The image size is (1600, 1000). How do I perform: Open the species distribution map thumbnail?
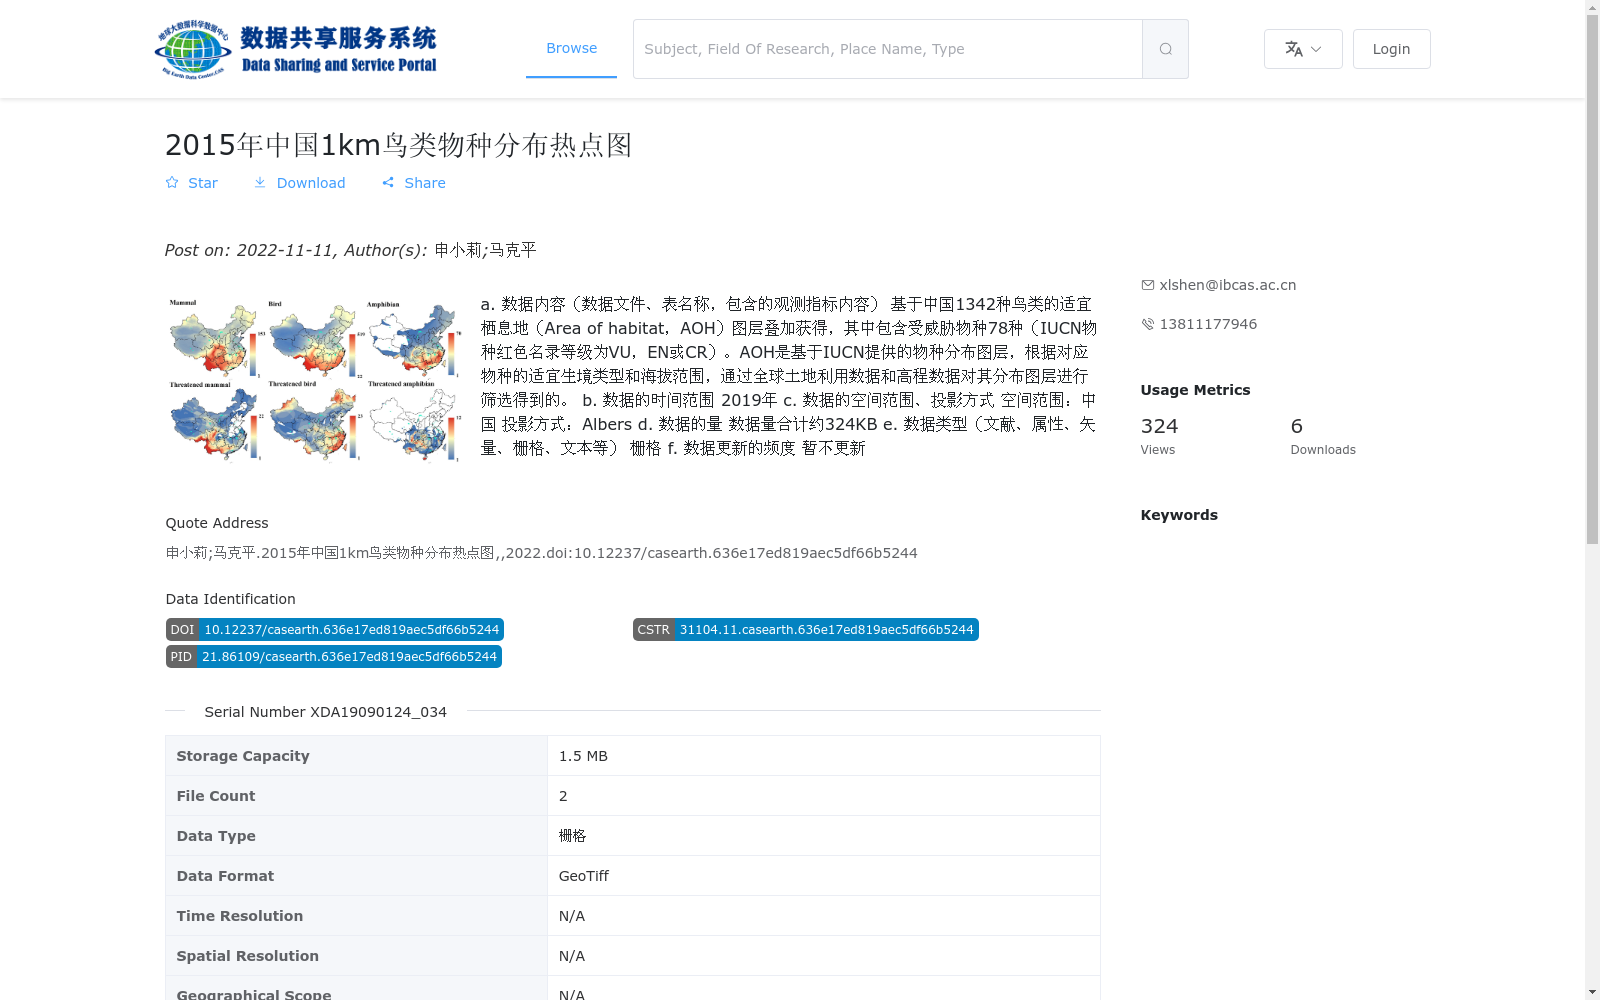tap(314, 379)
